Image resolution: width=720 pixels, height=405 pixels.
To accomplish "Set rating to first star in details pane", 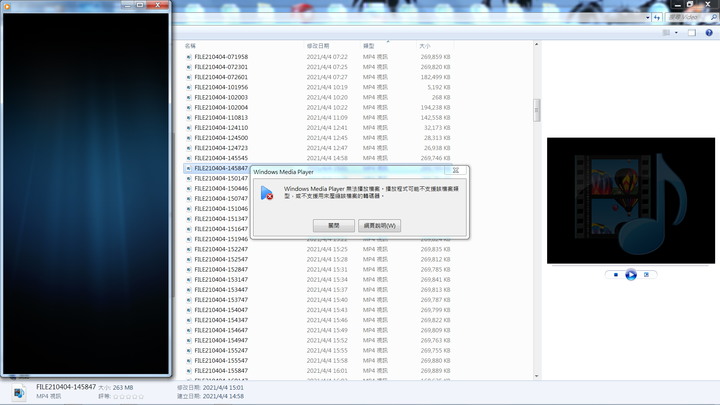I will 116,396.
